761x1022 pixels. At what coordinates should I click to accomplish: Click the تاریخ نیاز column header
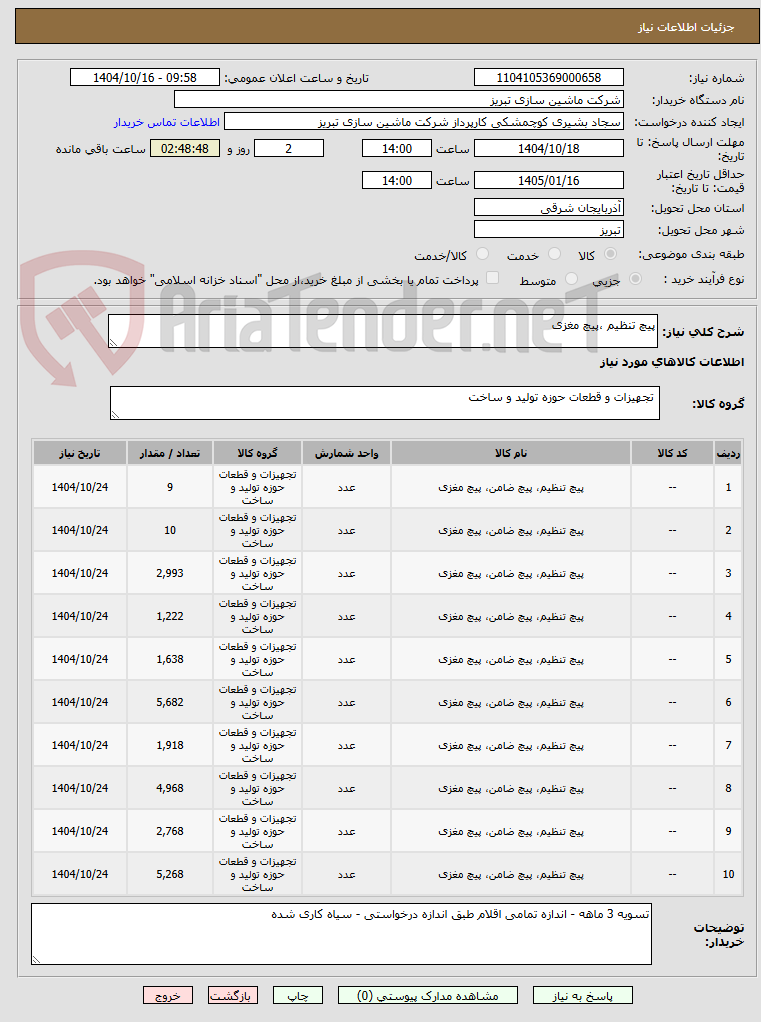tap(79, 453)
